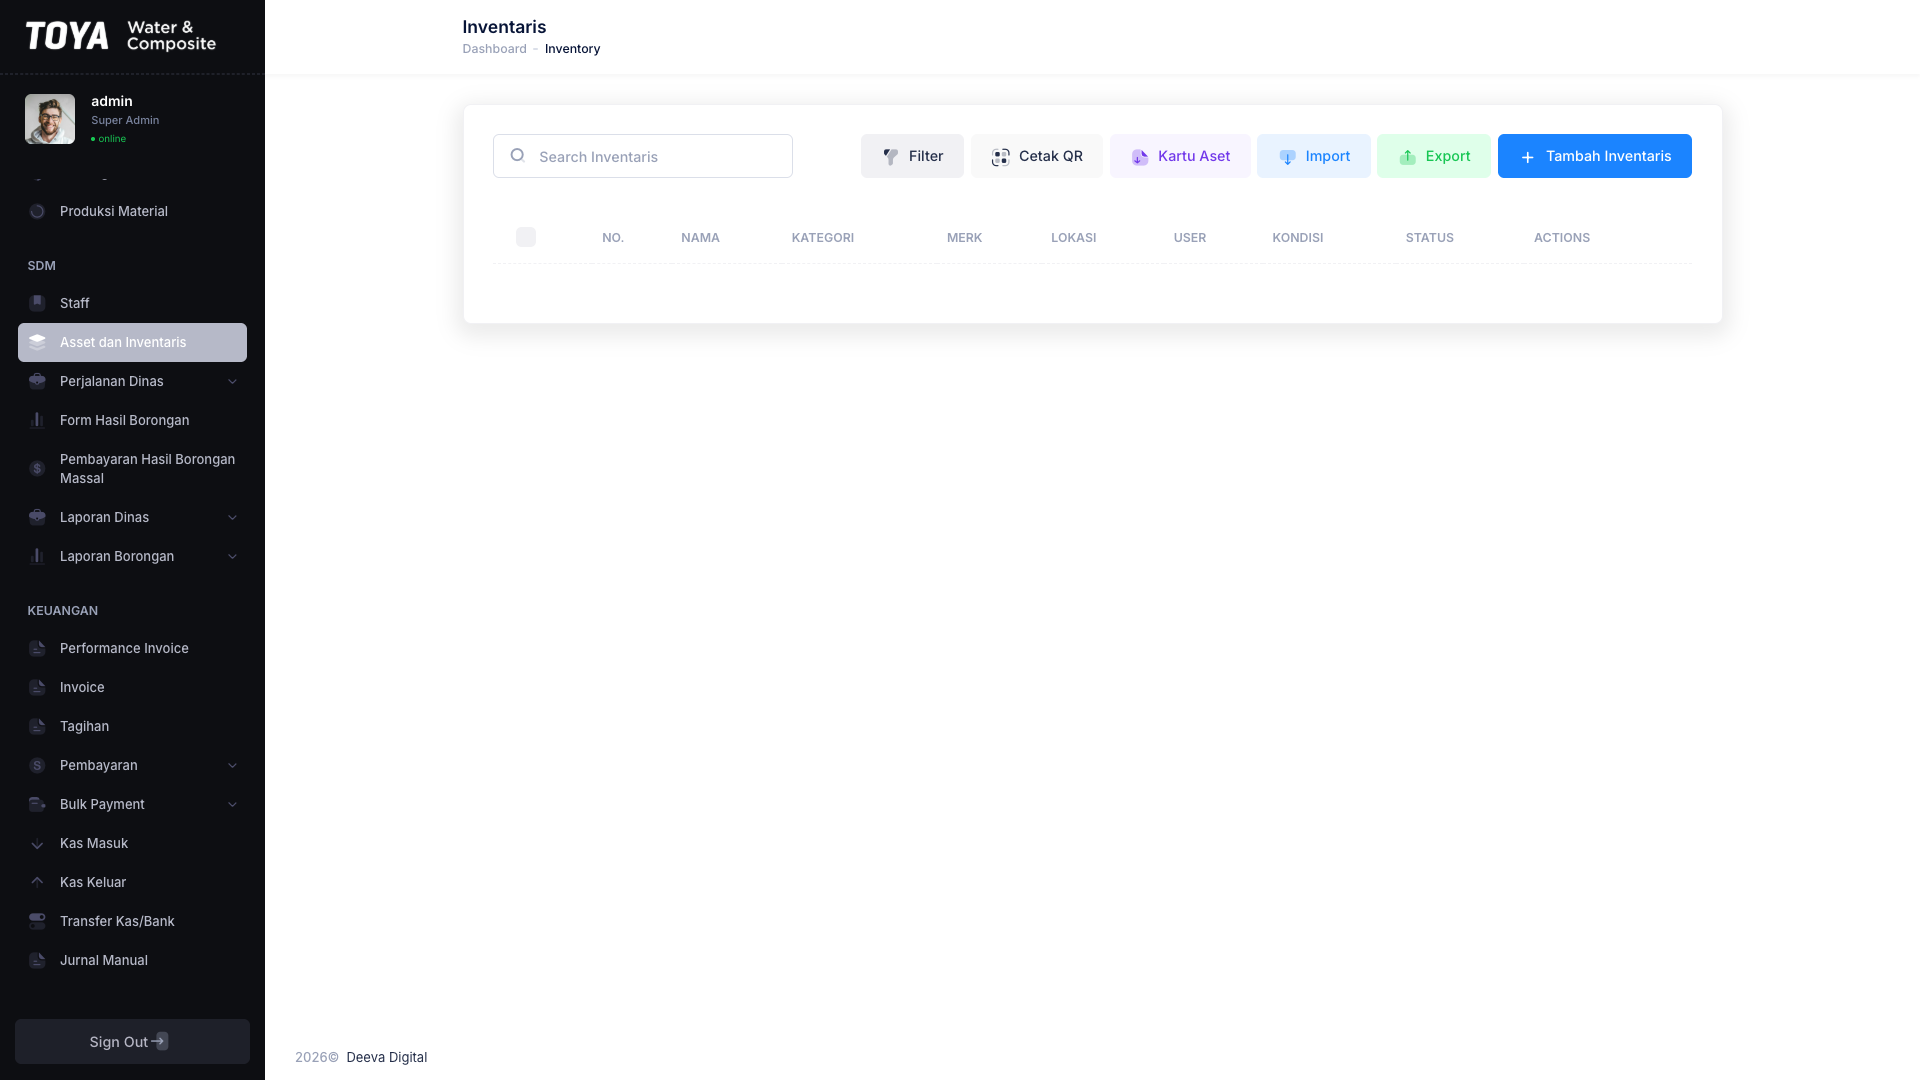1920x1080 pixels.
Task: Click the funnel icon on Filter button
Action: pyautogui.click(x=890, y=157)
